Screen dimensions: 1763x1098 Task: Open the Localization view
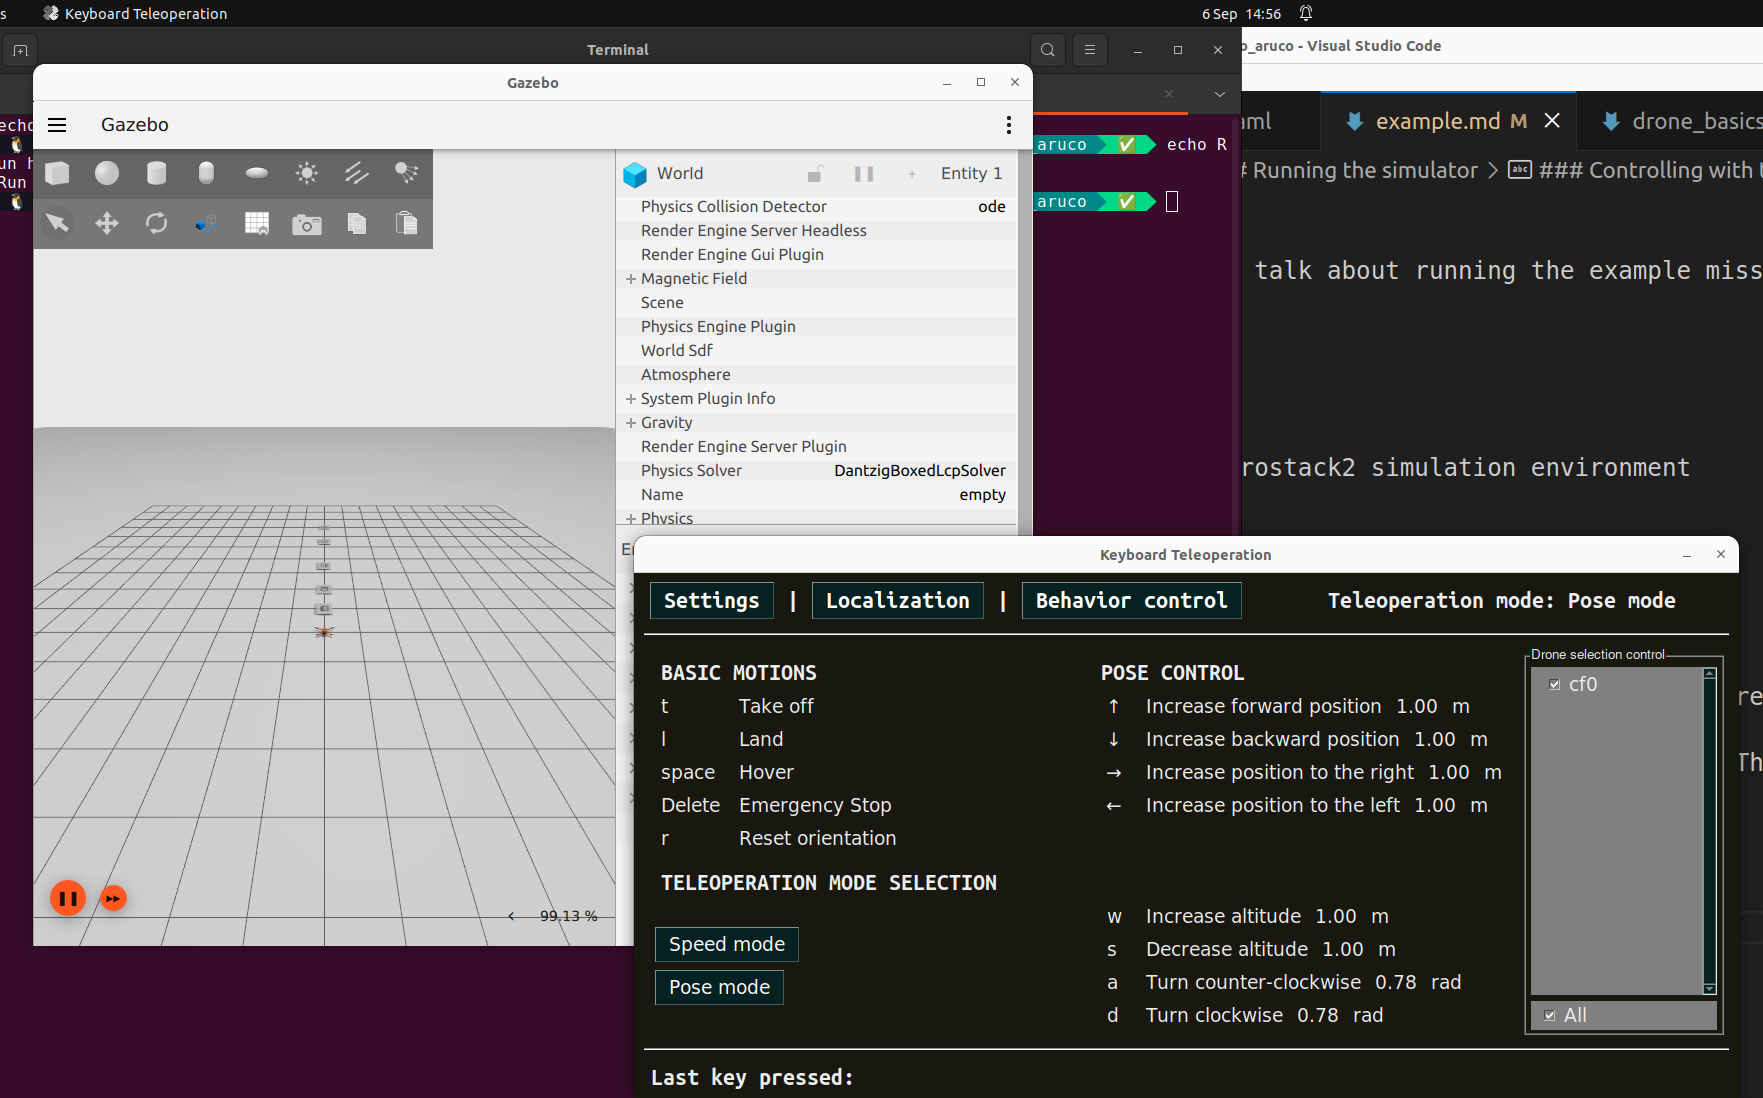pos(897,601)
